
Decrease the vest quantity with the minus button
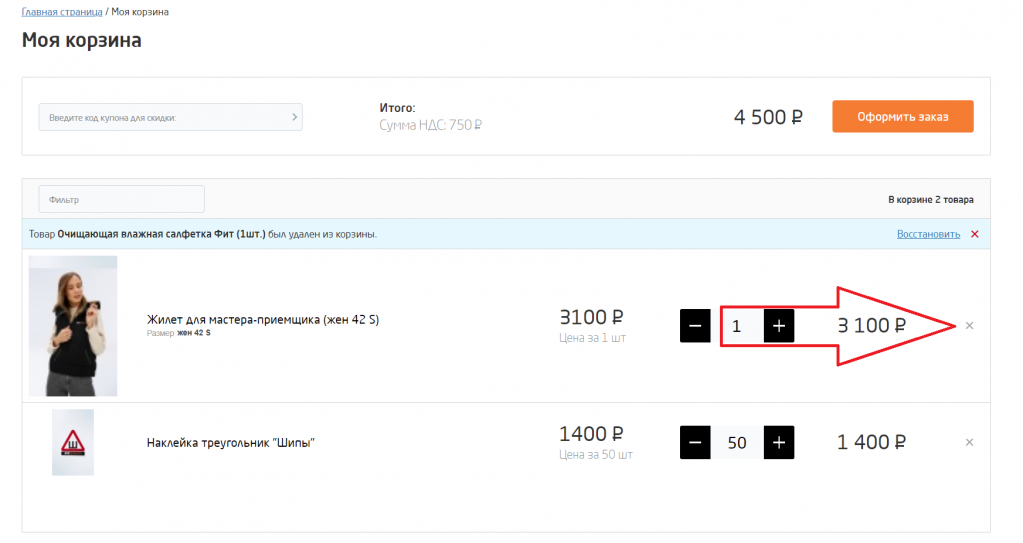[695, 326]
